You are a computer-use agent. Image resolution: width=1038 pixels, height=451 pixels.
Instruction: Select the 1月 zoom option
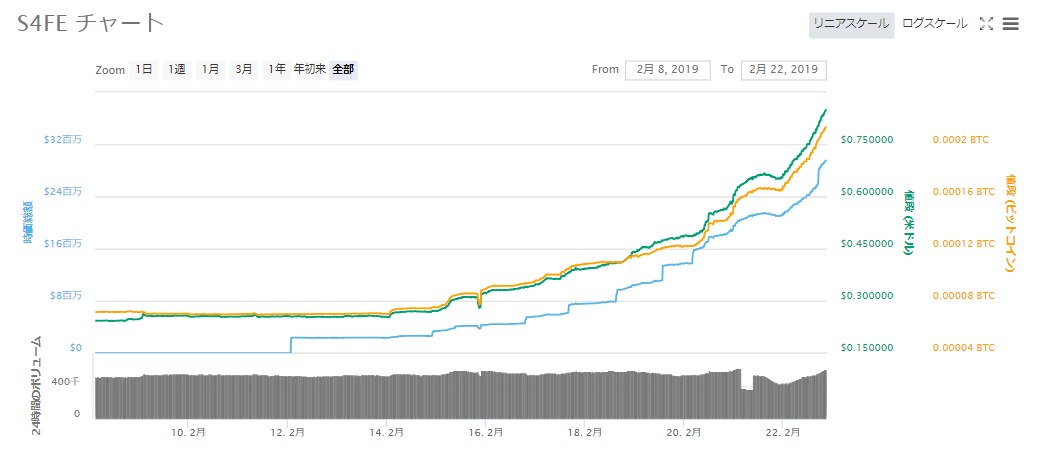[x=210, y=70]
